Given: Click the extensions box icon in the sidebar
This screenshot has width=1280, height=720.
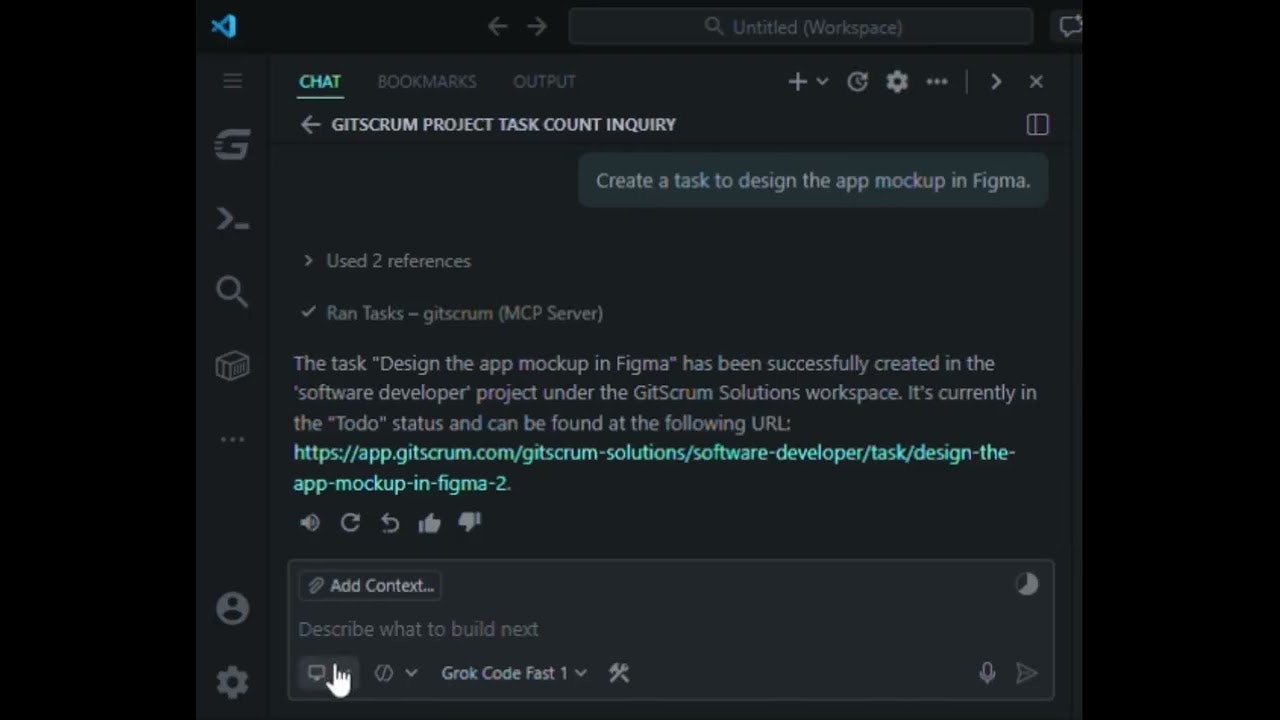Looking at the screenshot, I should click(232, 366).
